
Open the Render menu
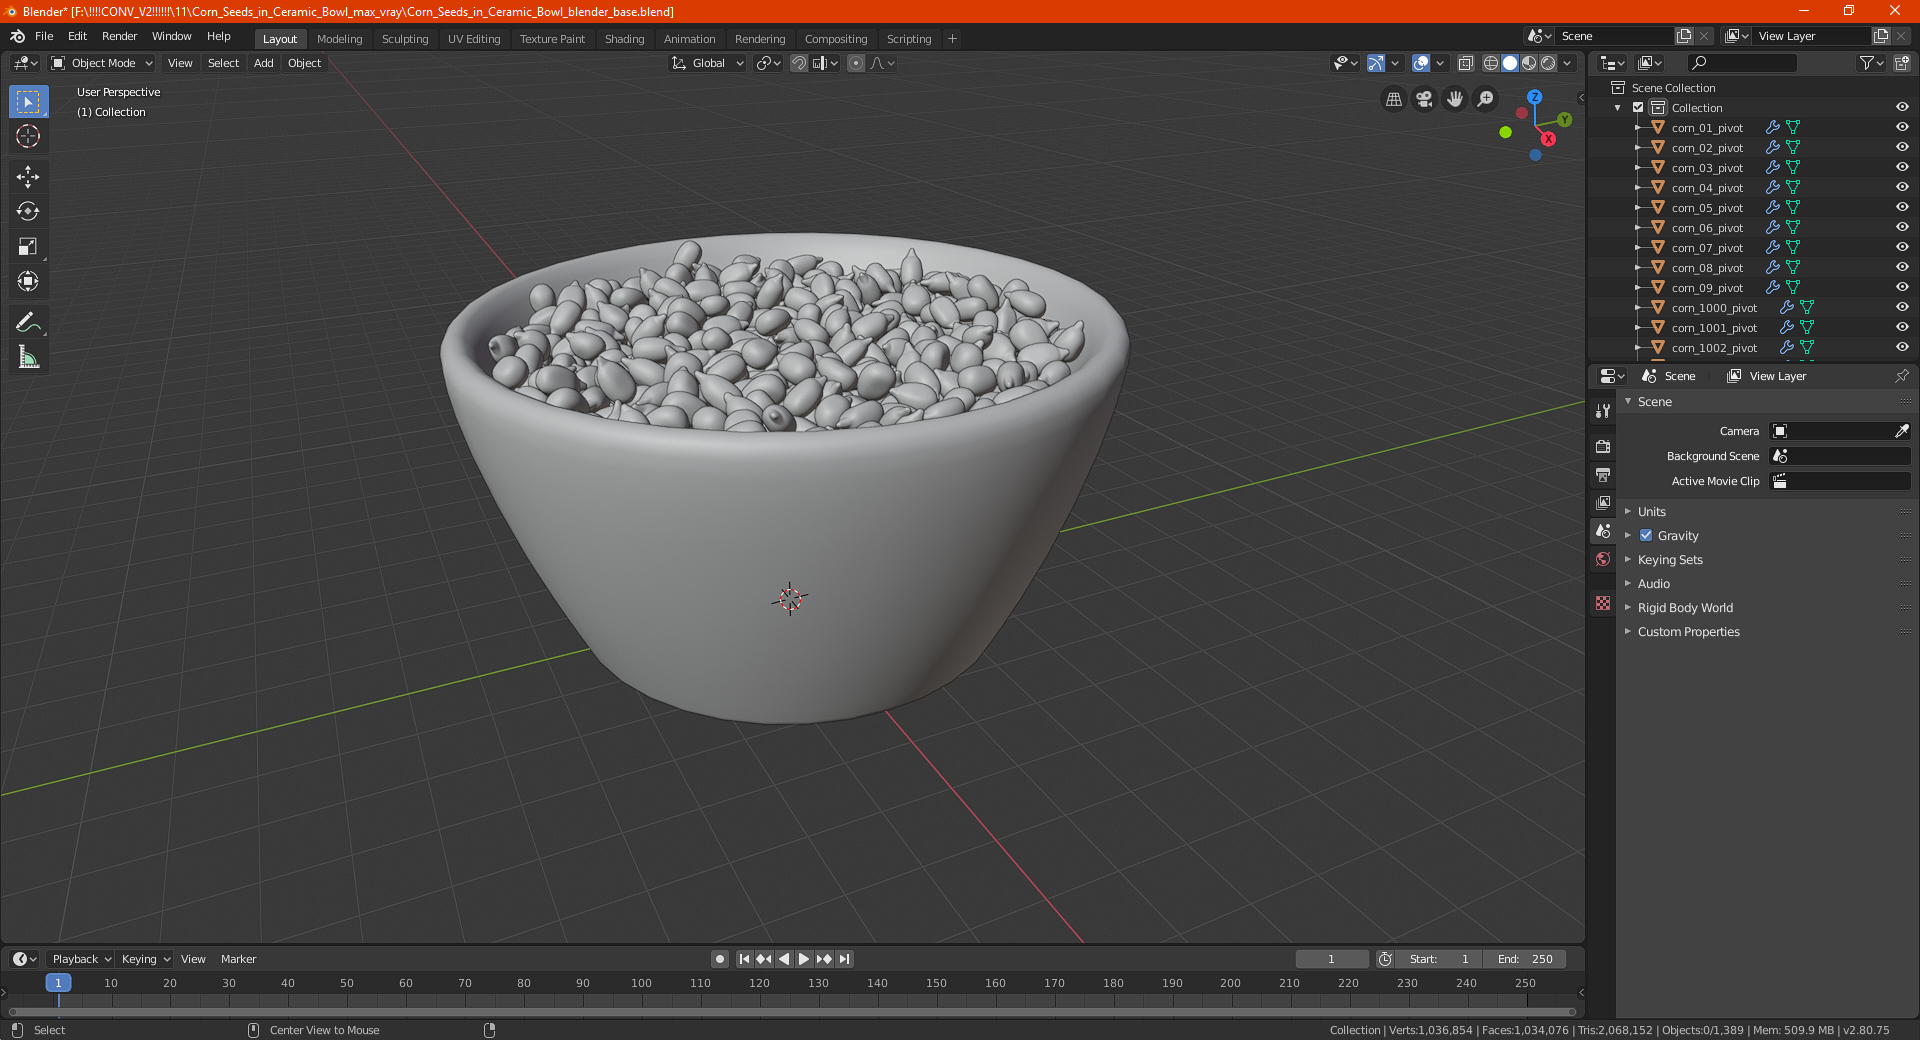click(x=119, y=36)
